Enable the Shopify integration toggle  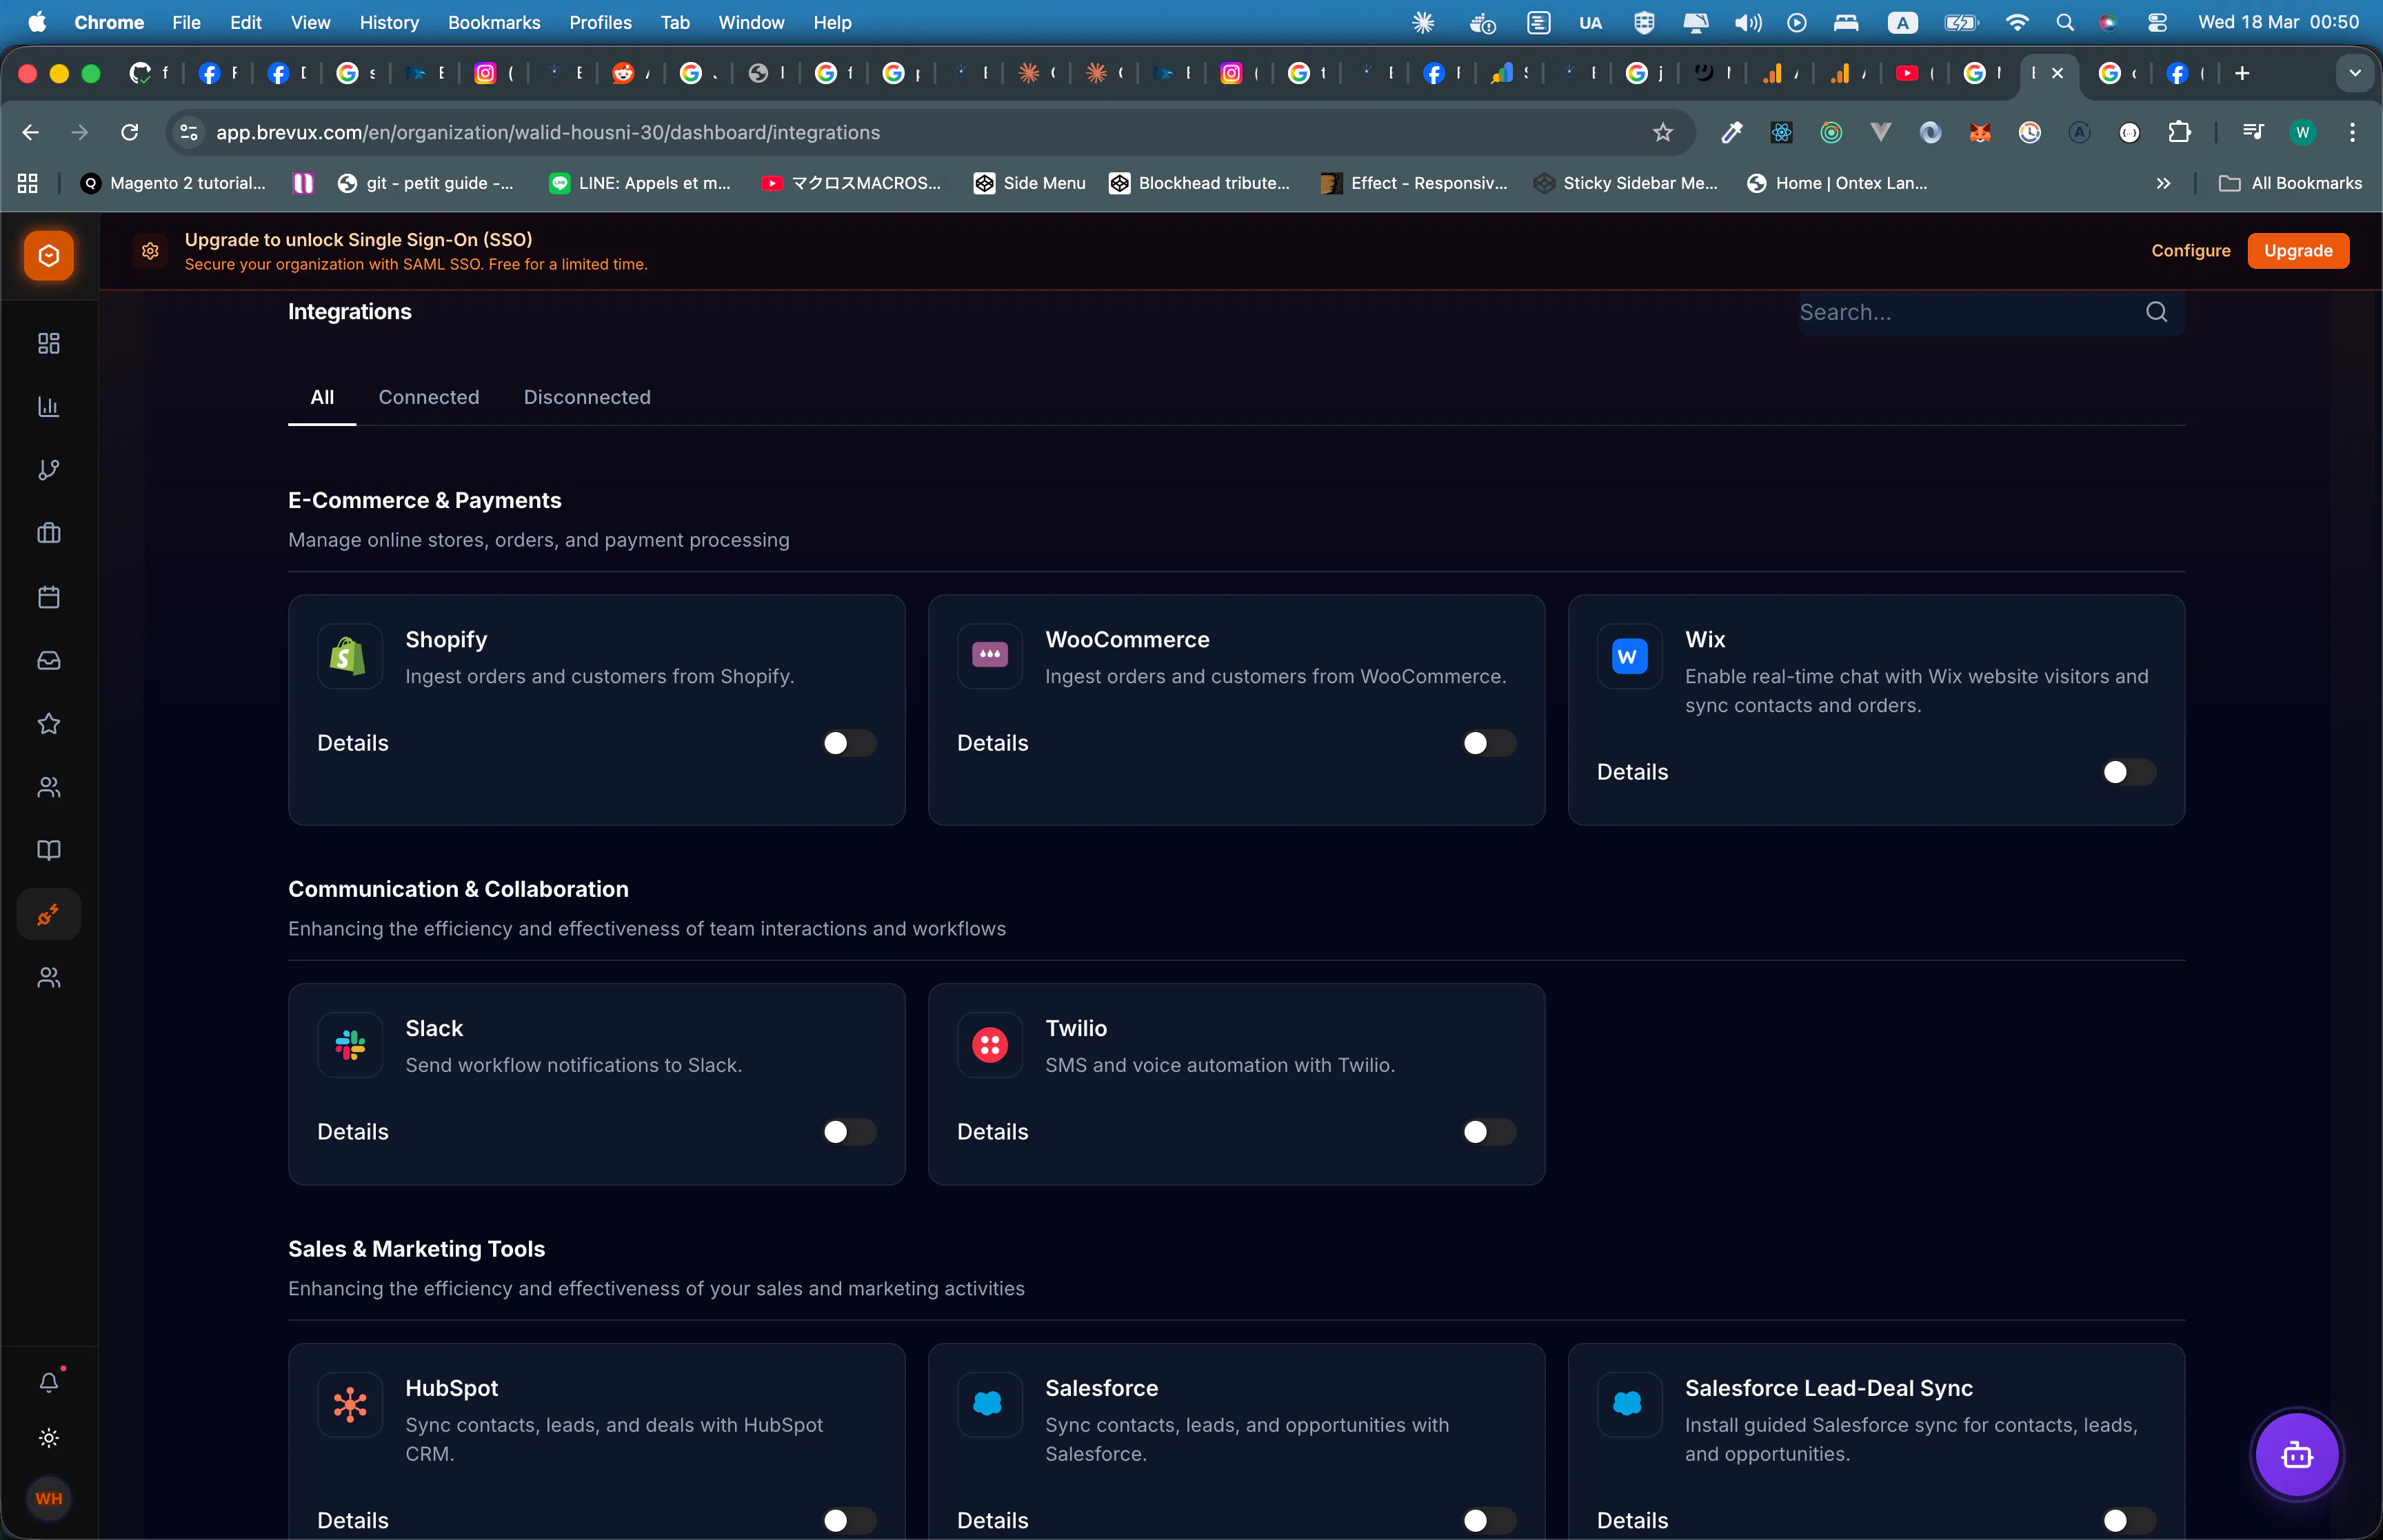pyautogui.click(x=849, y=743)
